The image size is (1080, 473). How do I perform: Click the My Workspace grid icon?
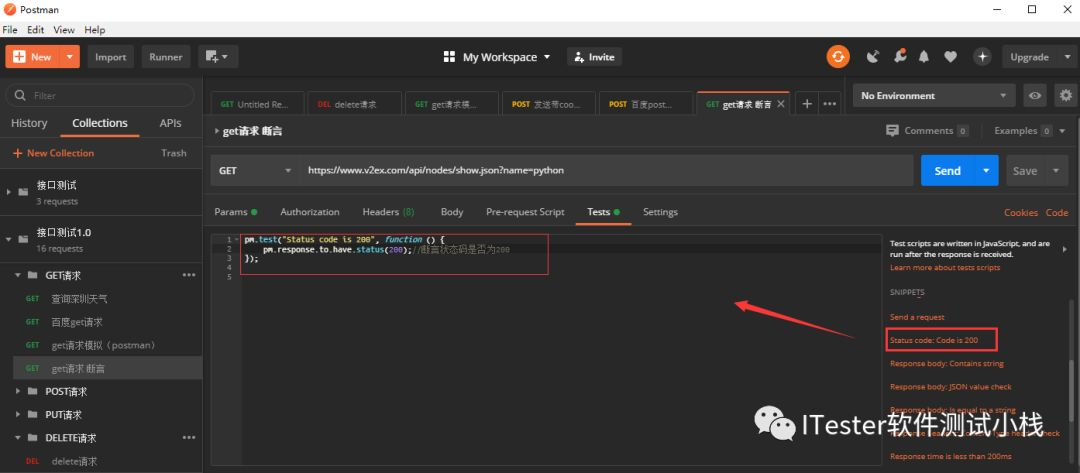450,56
